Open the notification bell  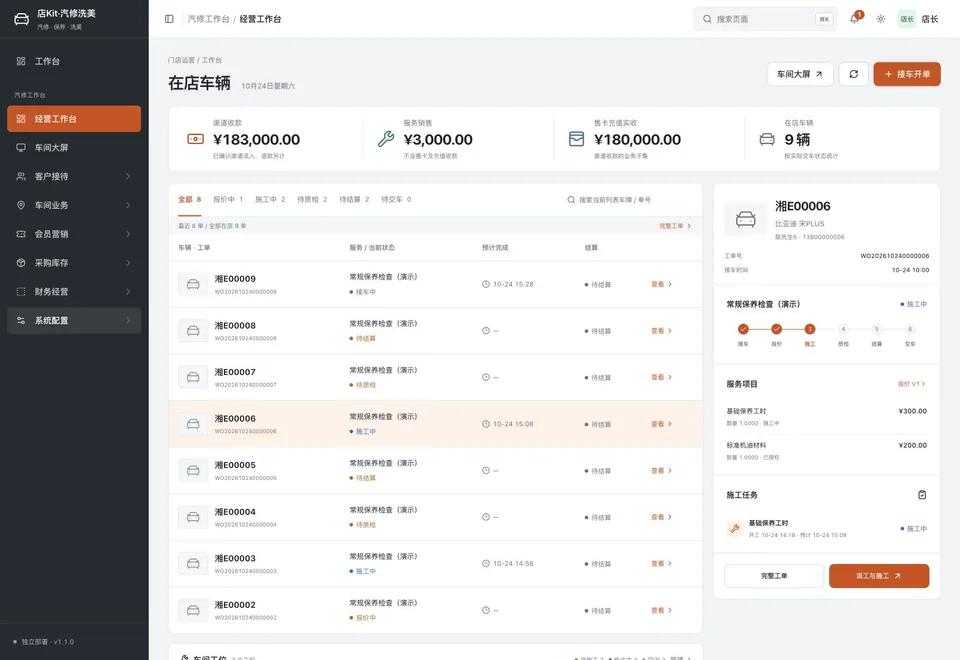[x=854, y=19]
